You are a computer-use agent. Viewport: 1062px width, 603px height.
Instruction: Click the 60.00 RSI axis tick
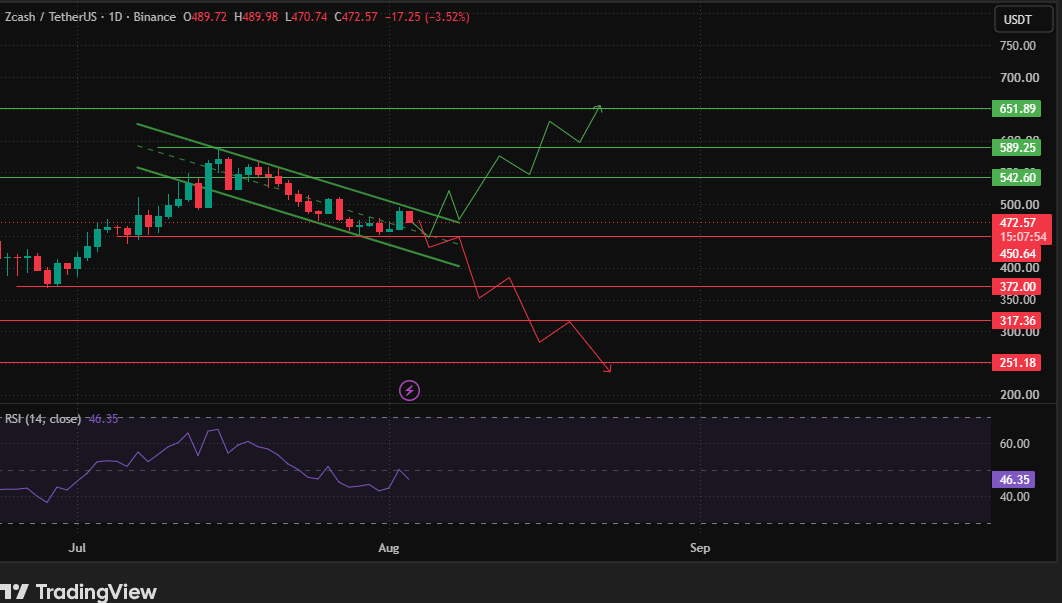coord(1015,444)
